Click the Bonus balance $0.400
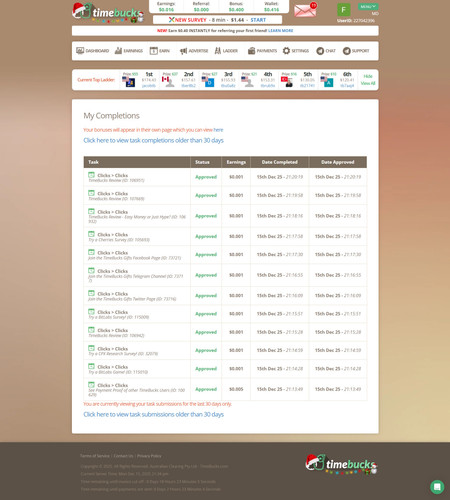The height and width of the screenshot is (500, 450). point(236,10)
